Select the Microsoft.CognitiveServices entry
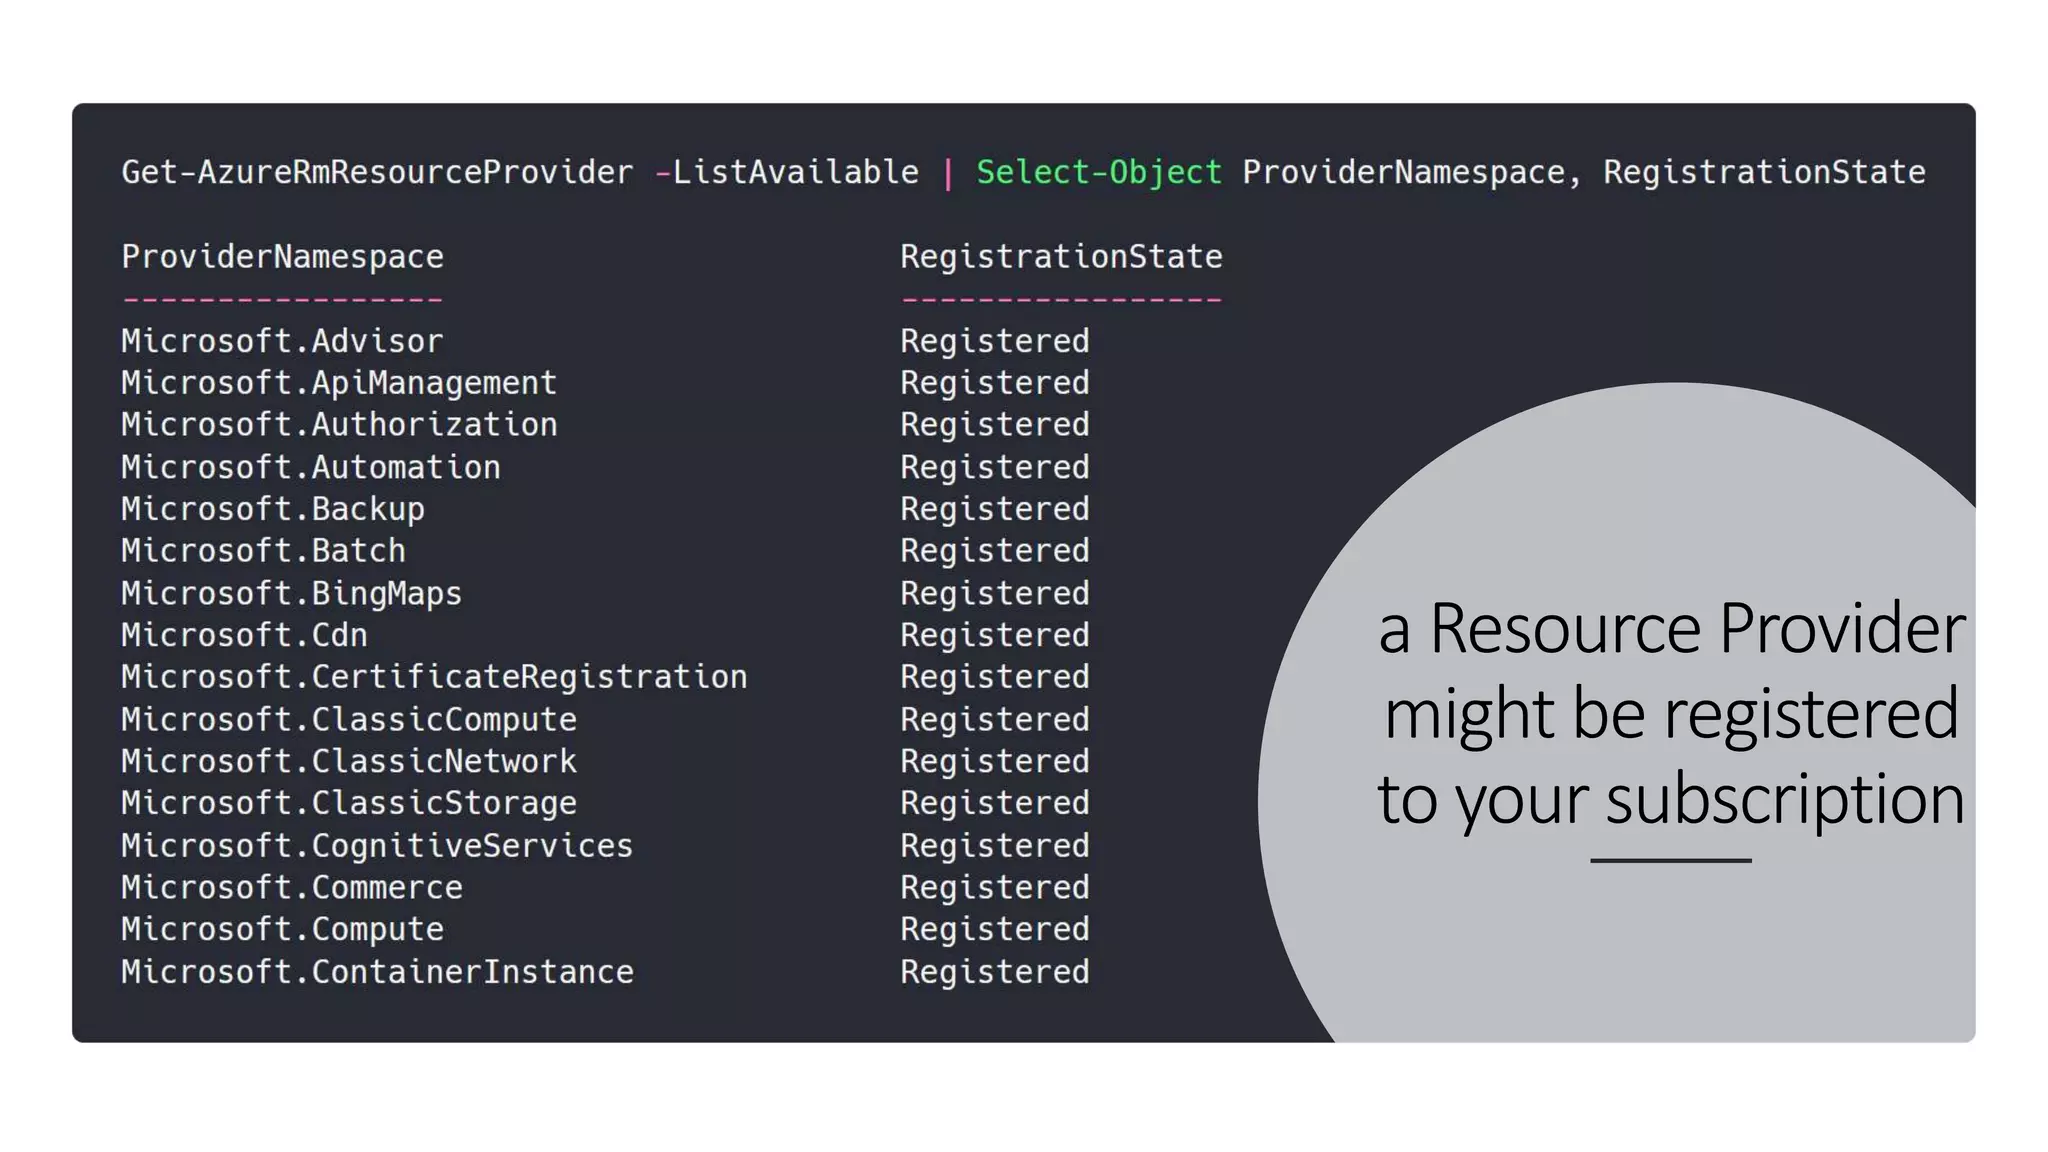The height and width of the screenshot is (1152, 2048). click(377, 846)
